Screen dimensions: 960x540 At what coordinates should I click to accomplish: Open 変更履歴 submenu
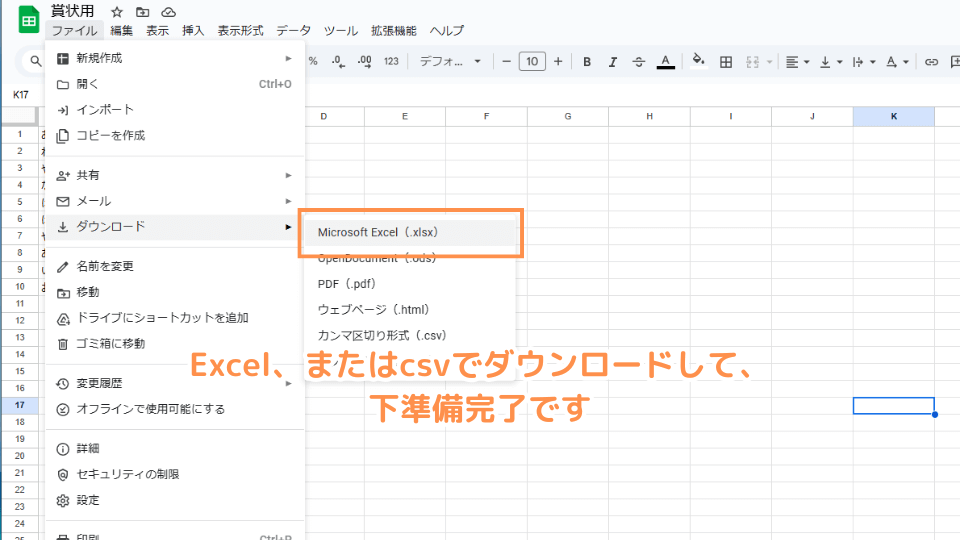(x=175, y=383)
